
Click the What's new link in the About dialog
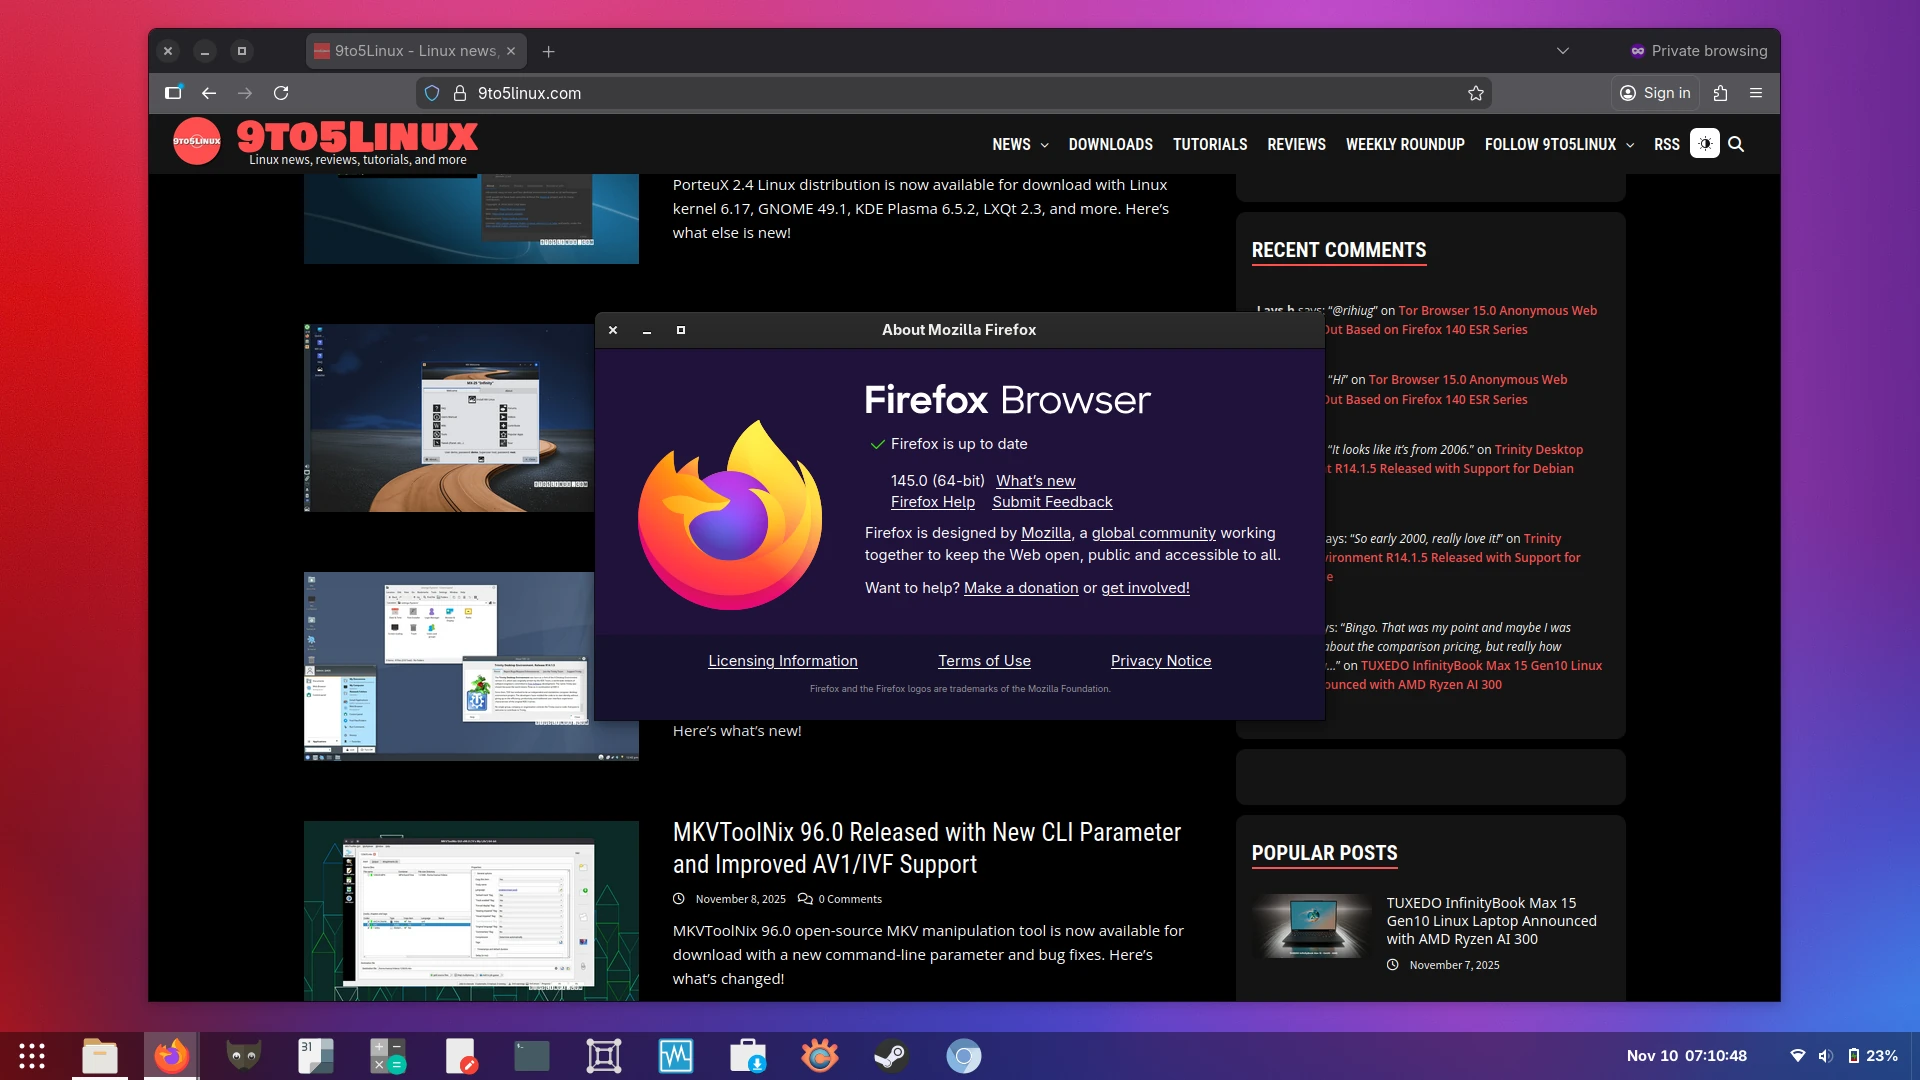[x=1035, y=481]
